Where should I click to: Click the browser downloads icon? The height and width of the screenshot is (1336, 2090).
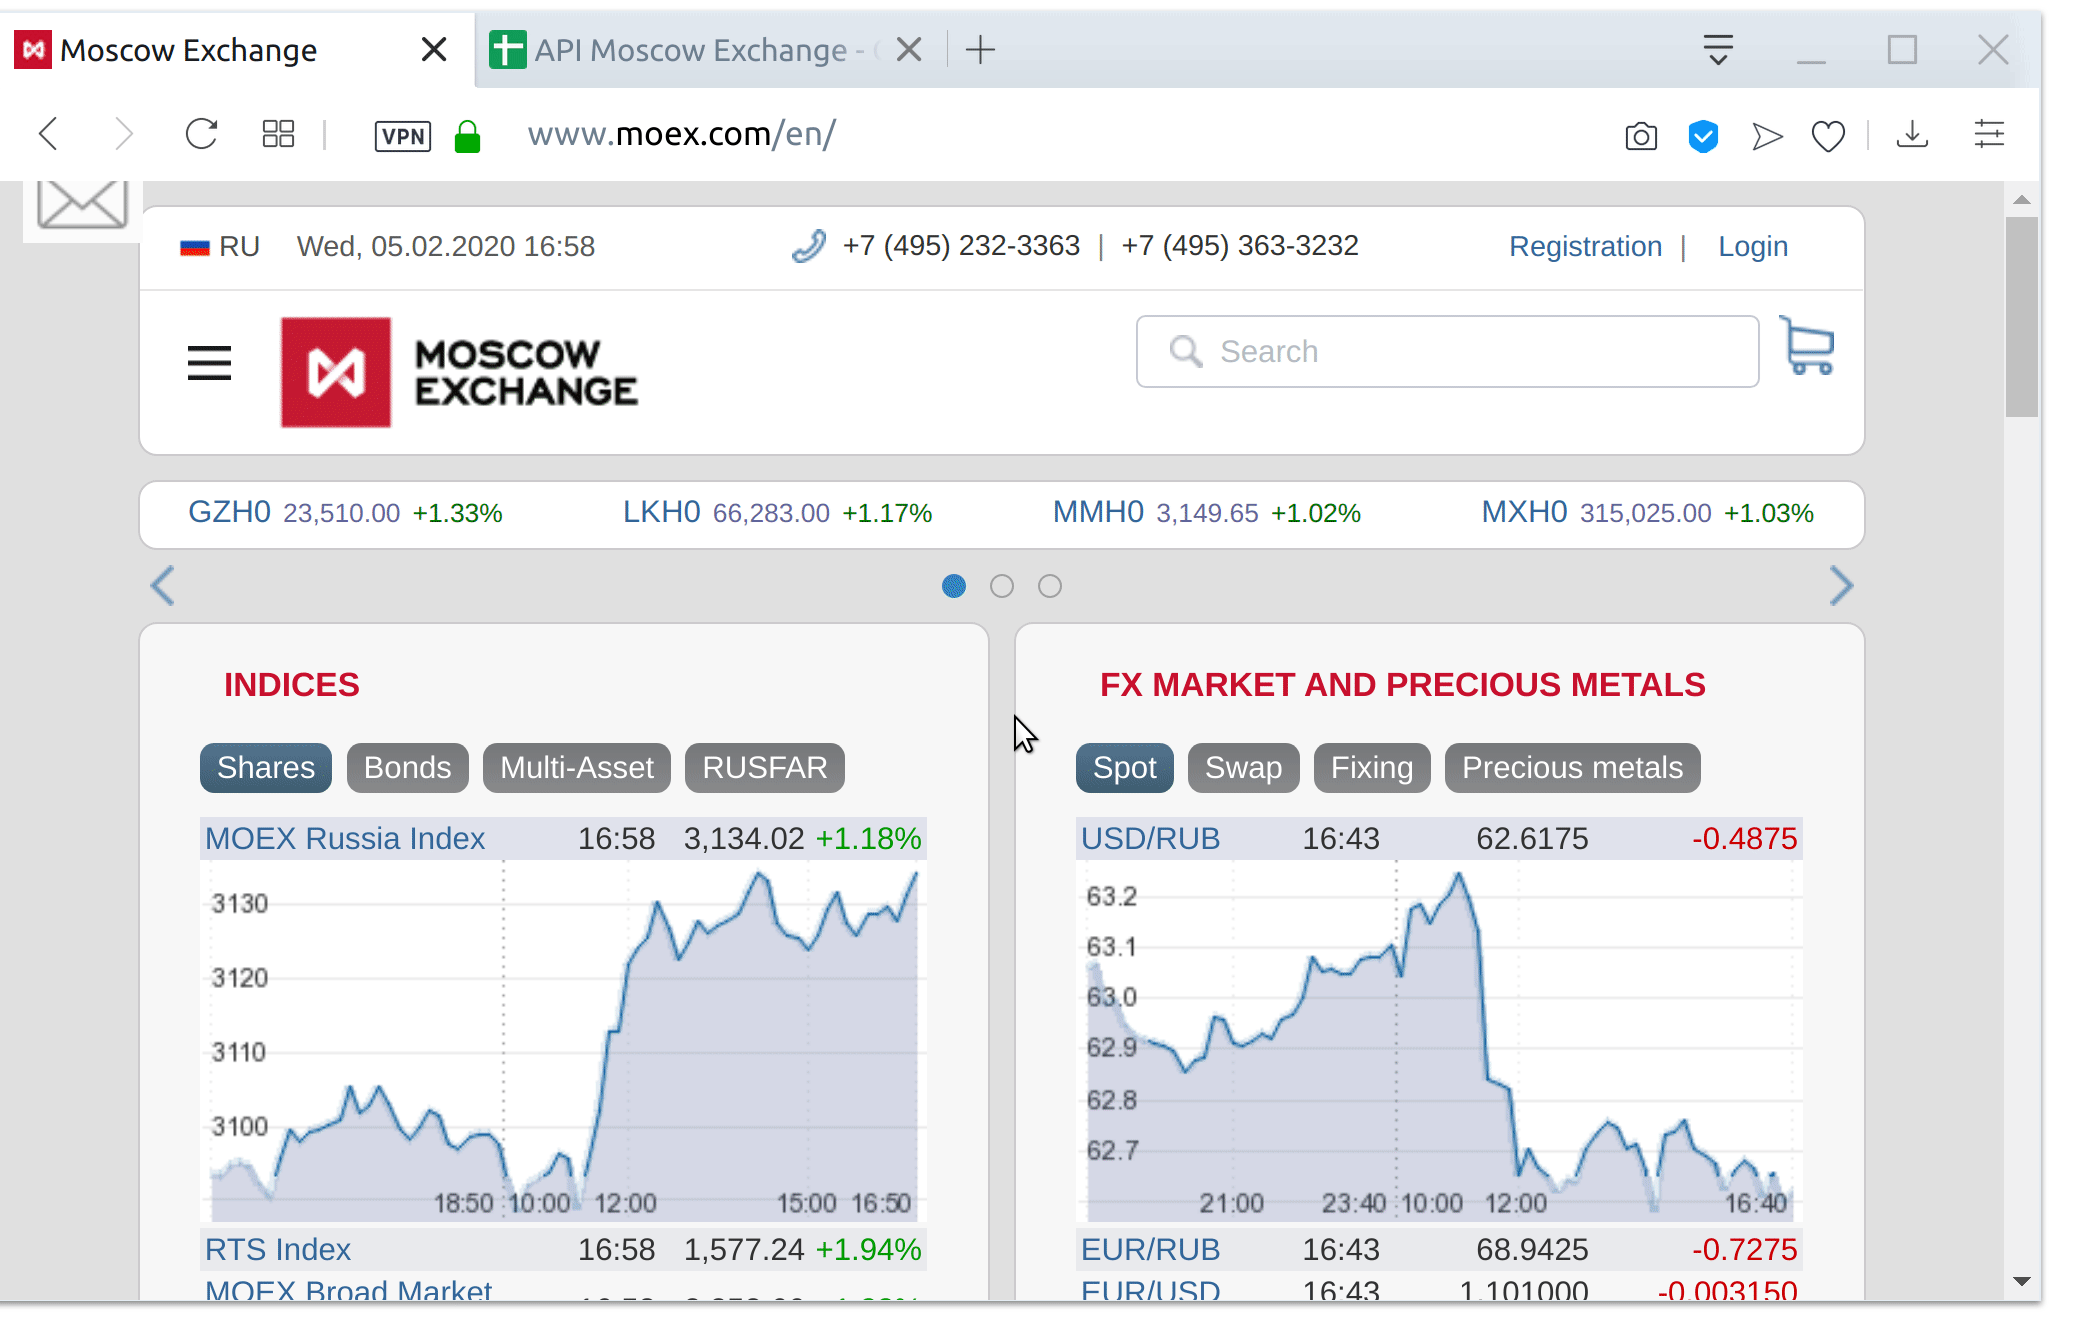click(1911, 134)
